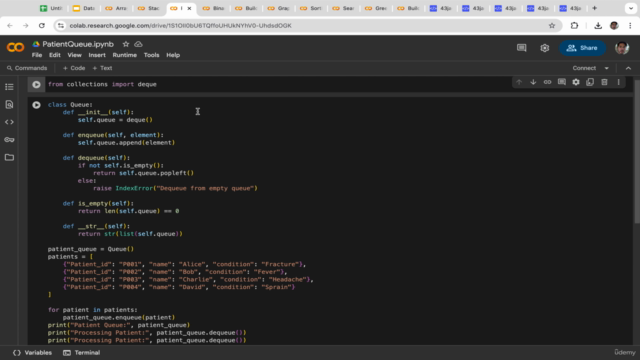Open the Help menu
Viewport: 640px width, 360px height.
(x=173, y=55)
